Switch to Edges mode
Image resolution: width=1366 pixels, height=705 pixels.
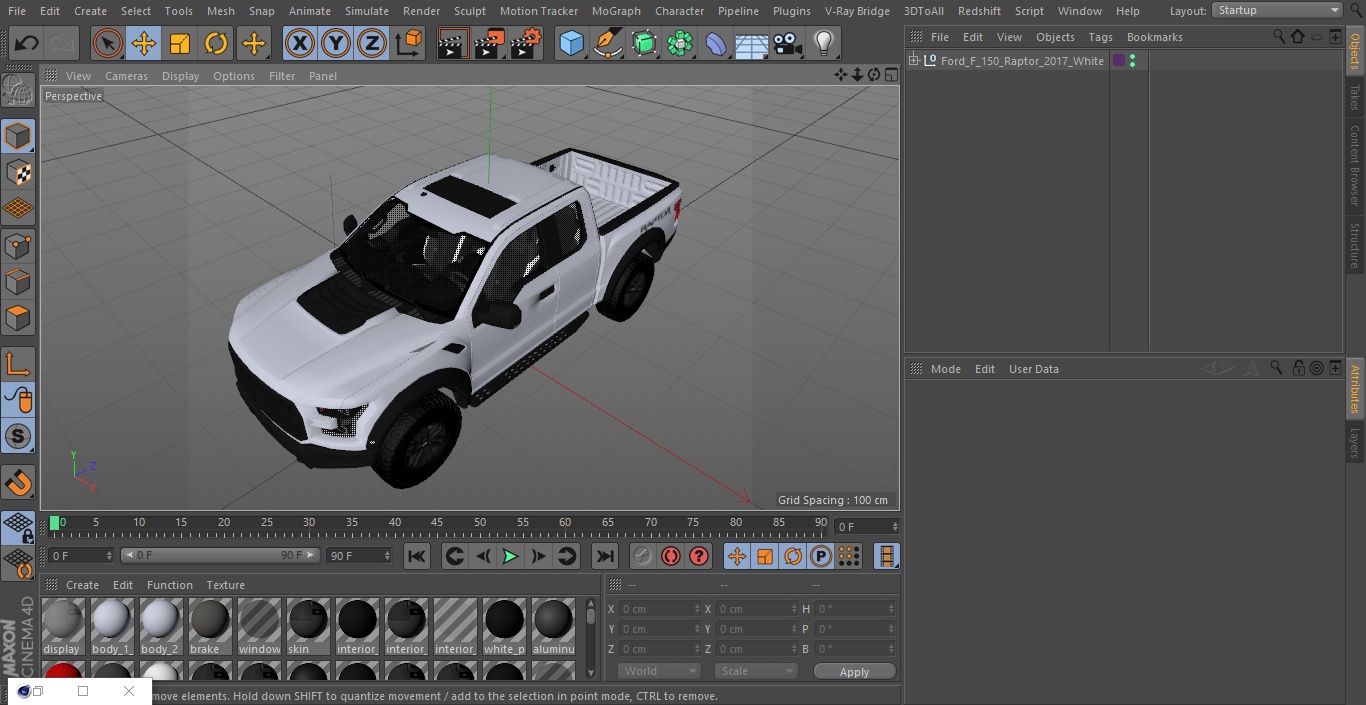[x=18, y=281]
